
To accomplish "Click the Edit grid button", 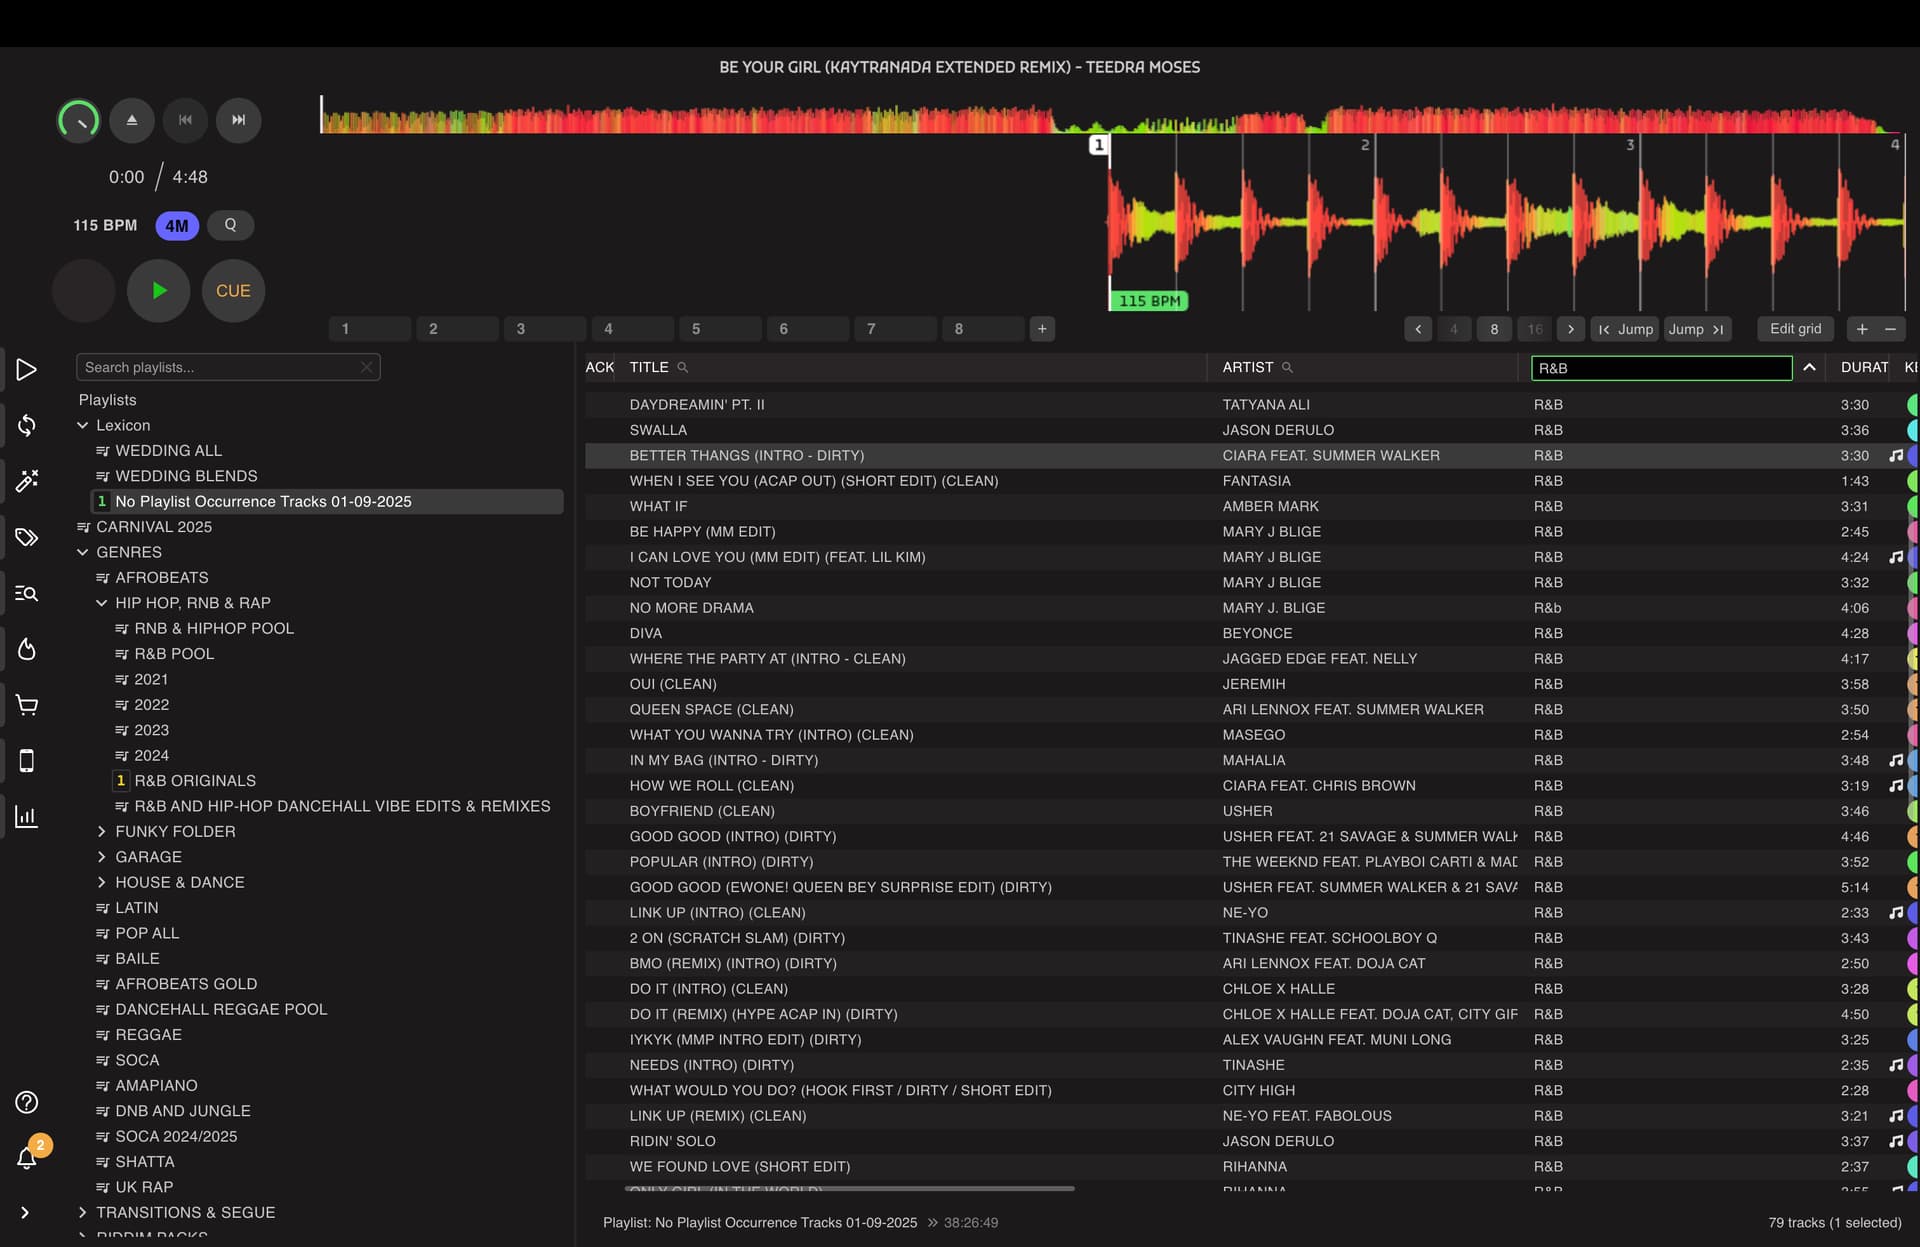I will click(x=1795, y=329).
